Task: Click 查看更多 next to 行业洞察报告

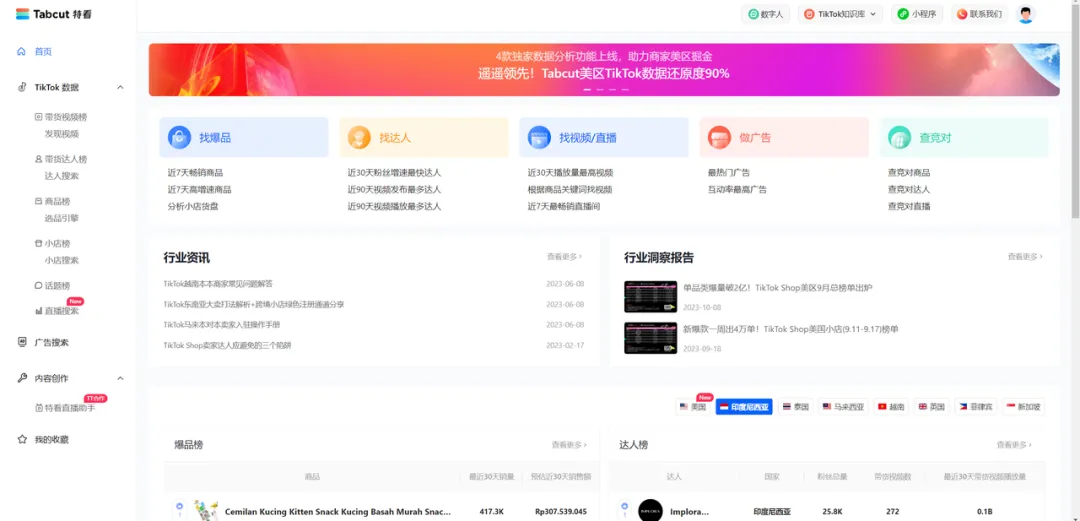Action: click(1025, 256)
